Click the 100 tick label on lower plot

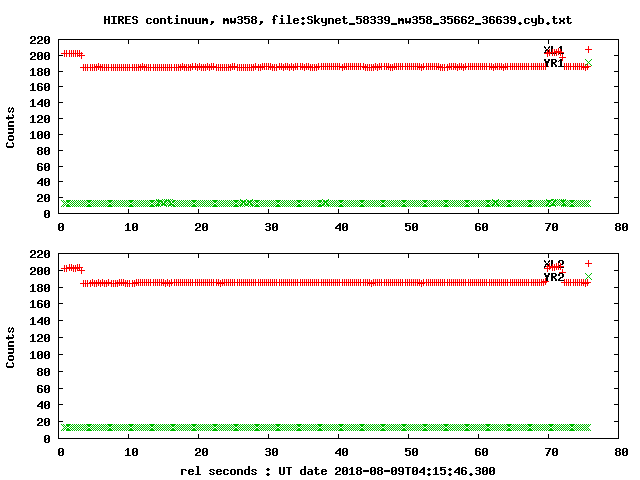coord(40,355)
